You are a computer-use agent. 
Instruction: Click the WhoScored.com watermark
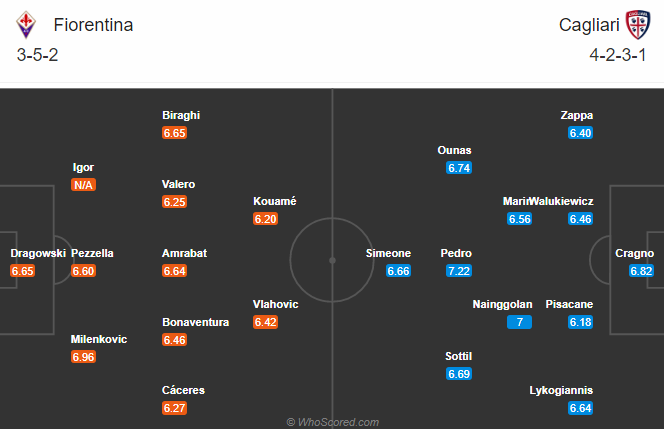click(332, 422)
